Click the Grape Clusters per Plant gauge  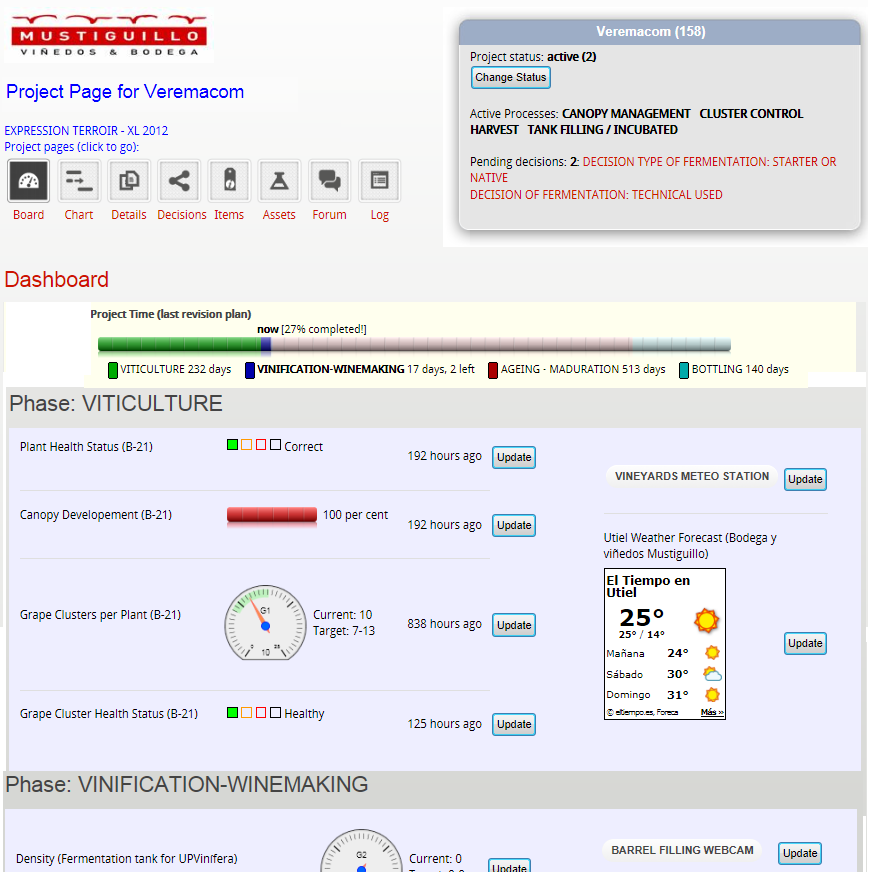pos(265,623)
